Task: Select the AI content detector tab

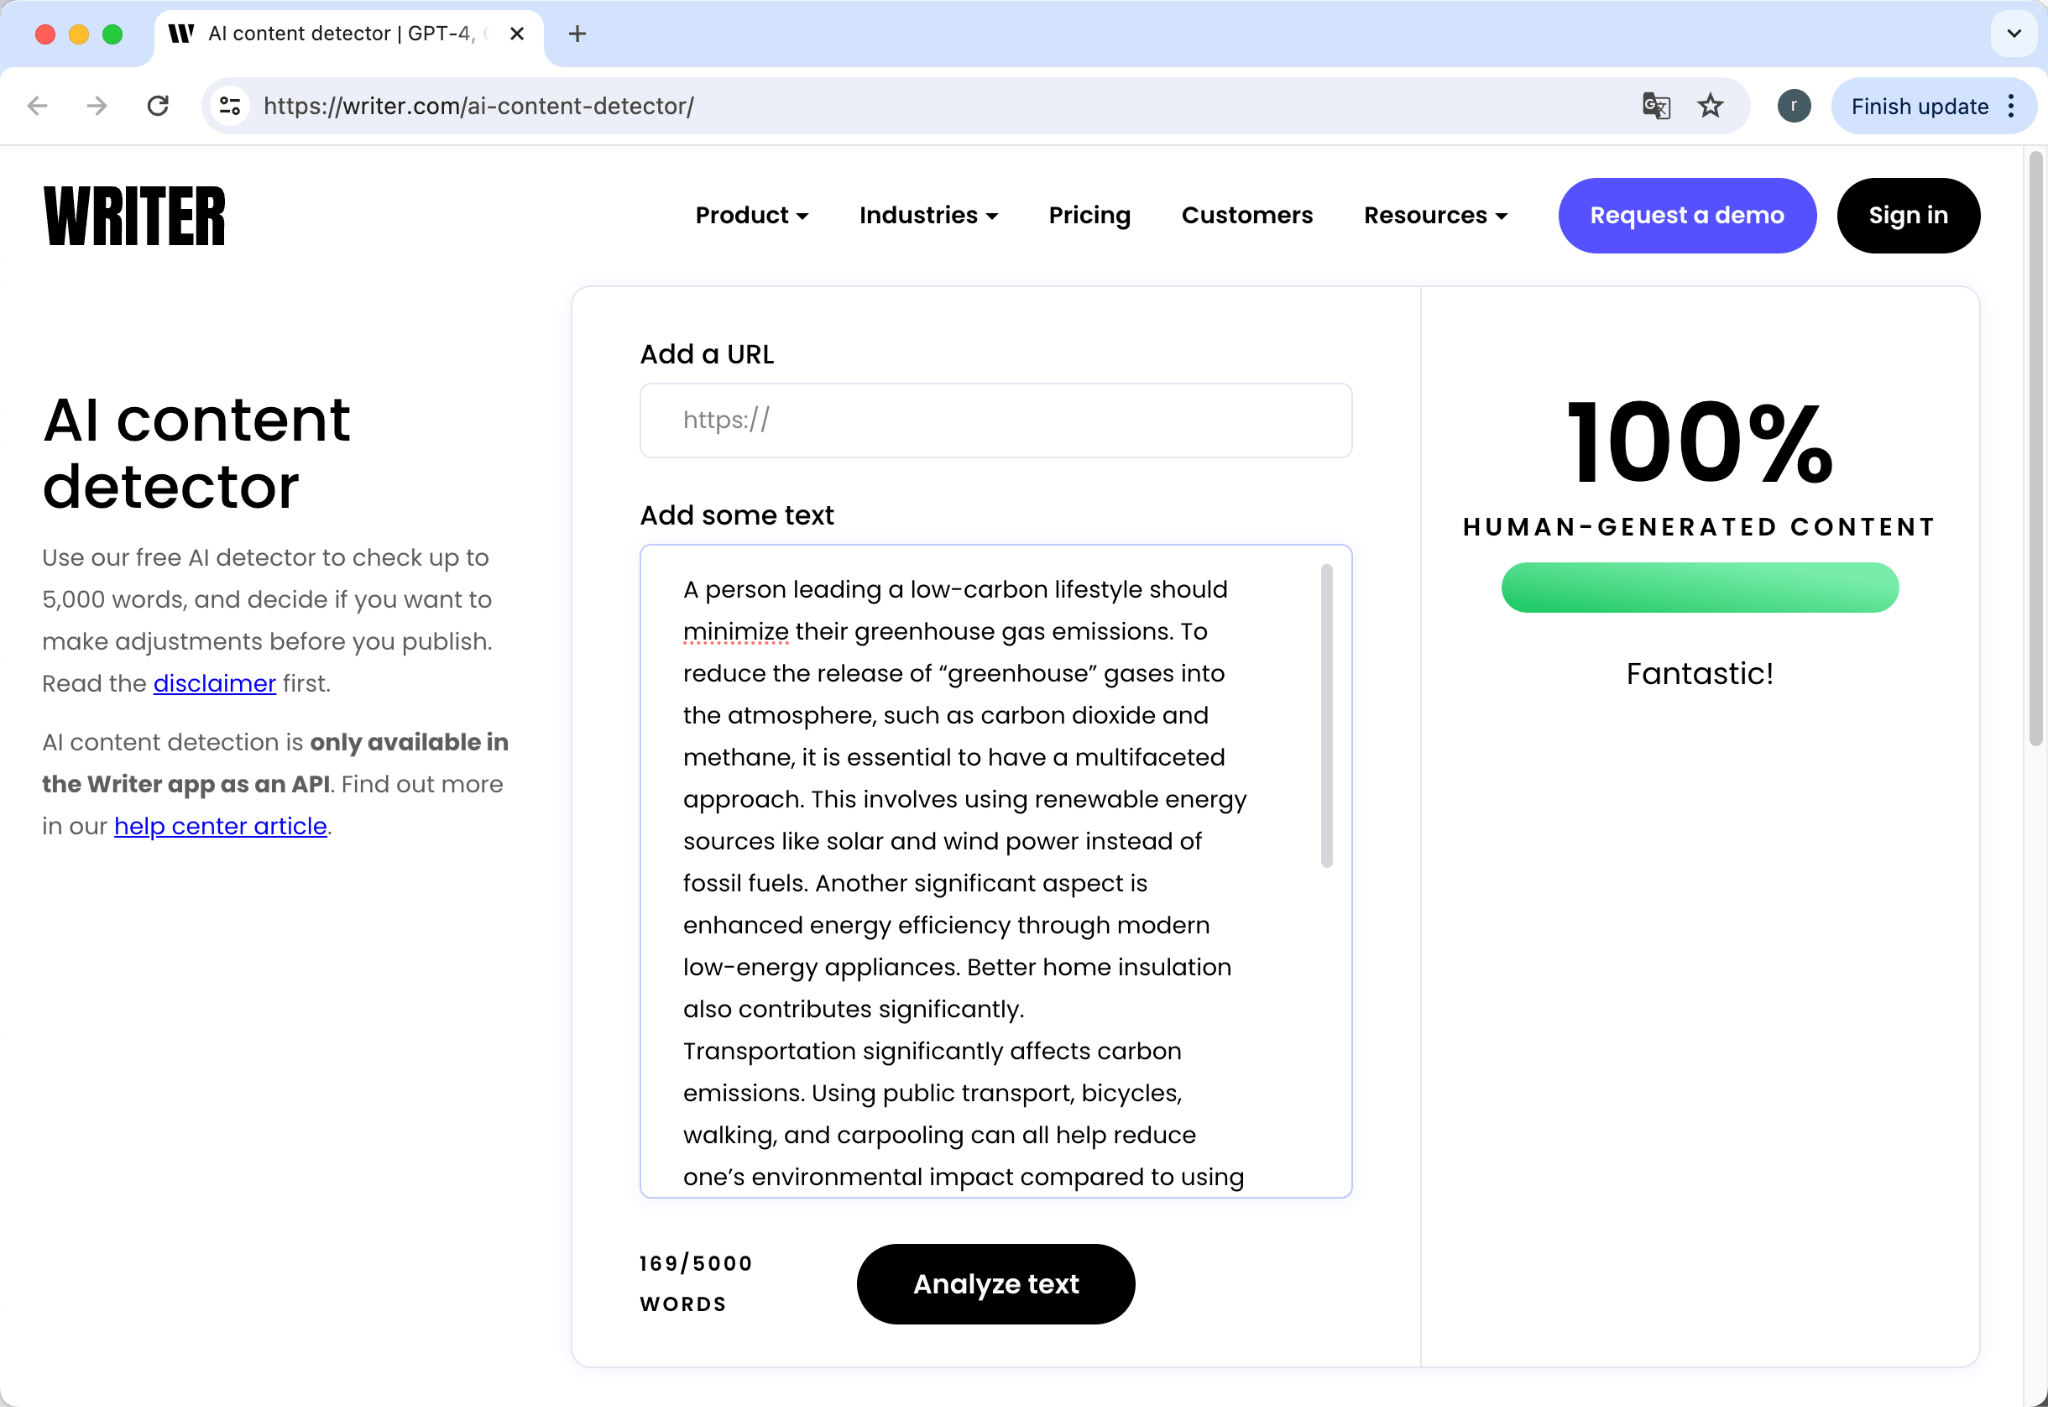Action: (x=349, y=34)
